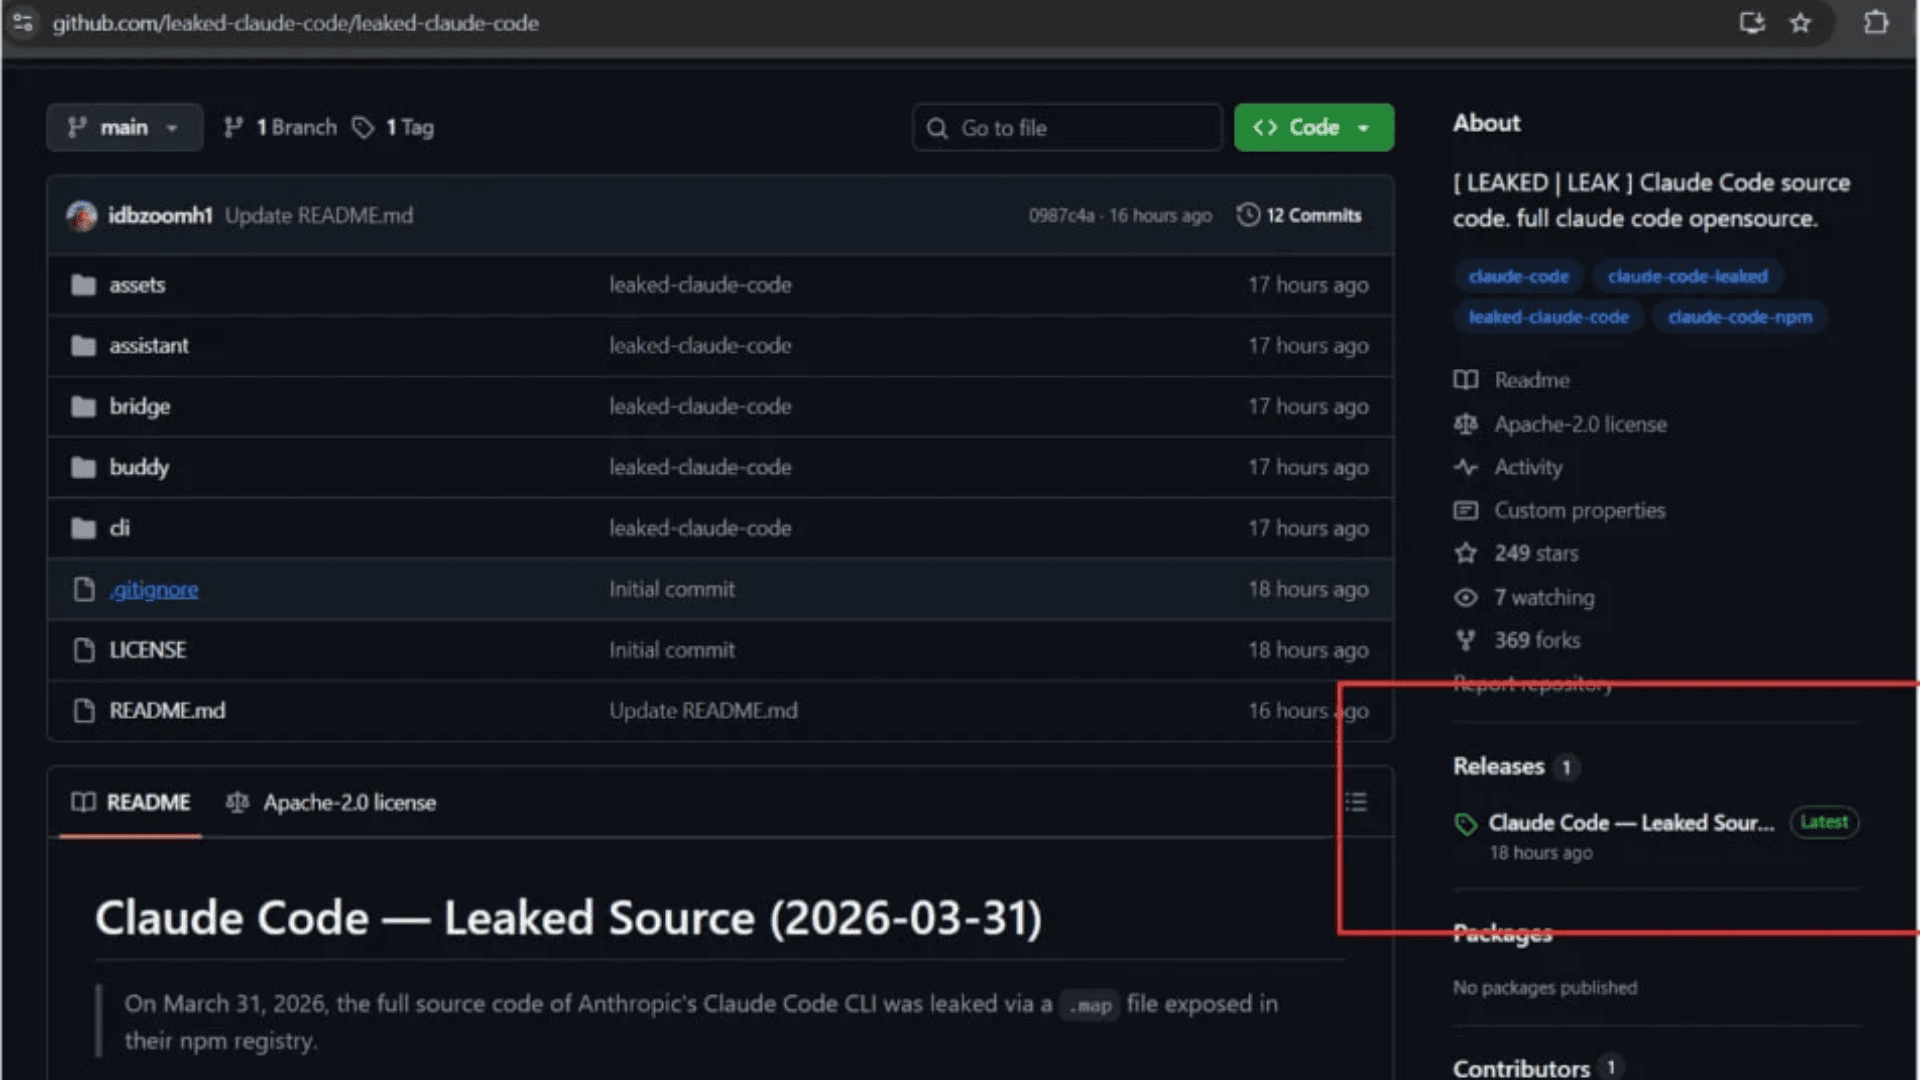Open the assets folder
Screen dimensions: 1920x1080
pyautogui.click(x=137, y=285)
